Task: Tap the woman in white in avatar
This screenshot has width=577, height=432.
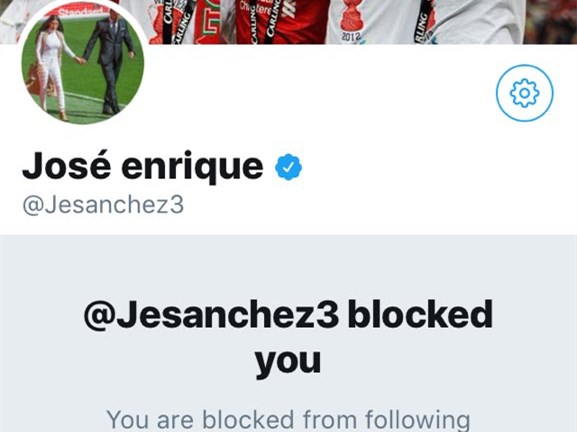Action: click(x=53, y=66)
